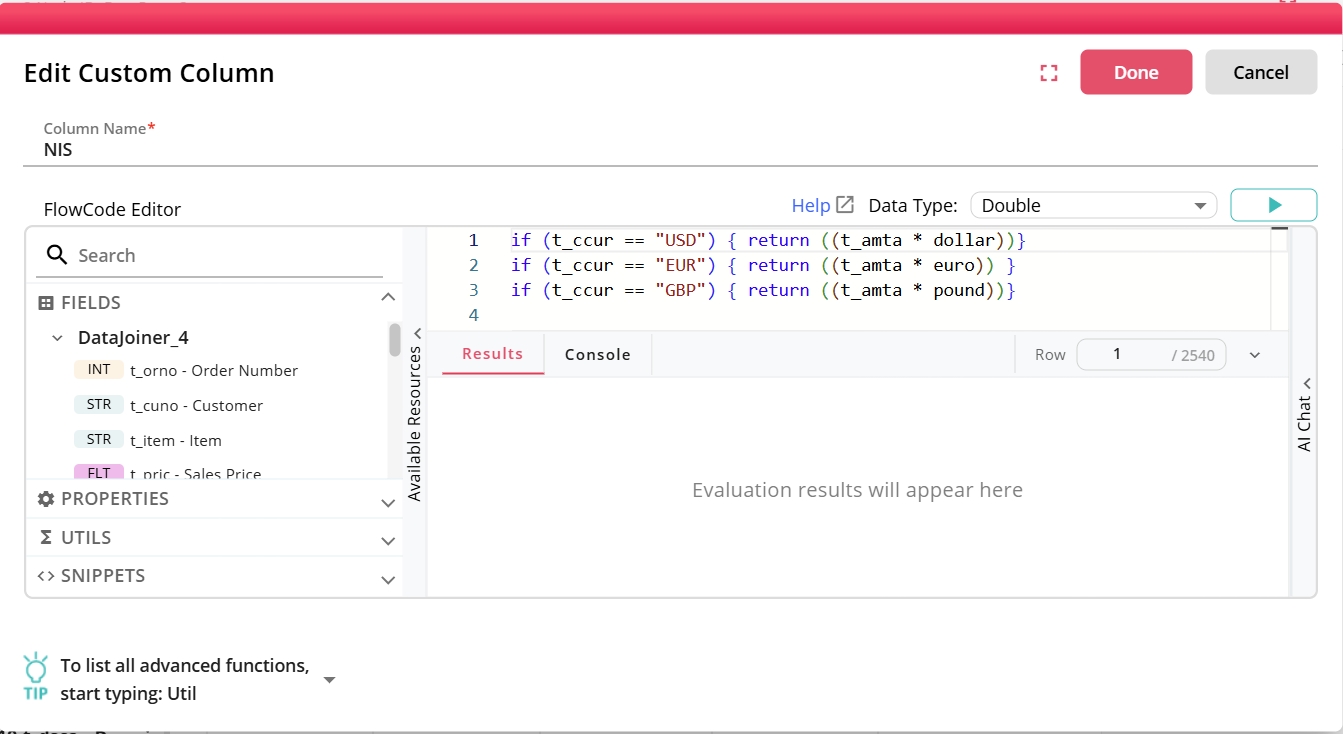Switch to the Results tab
This screenshot has width=1343, height=734.
[493, 354]
